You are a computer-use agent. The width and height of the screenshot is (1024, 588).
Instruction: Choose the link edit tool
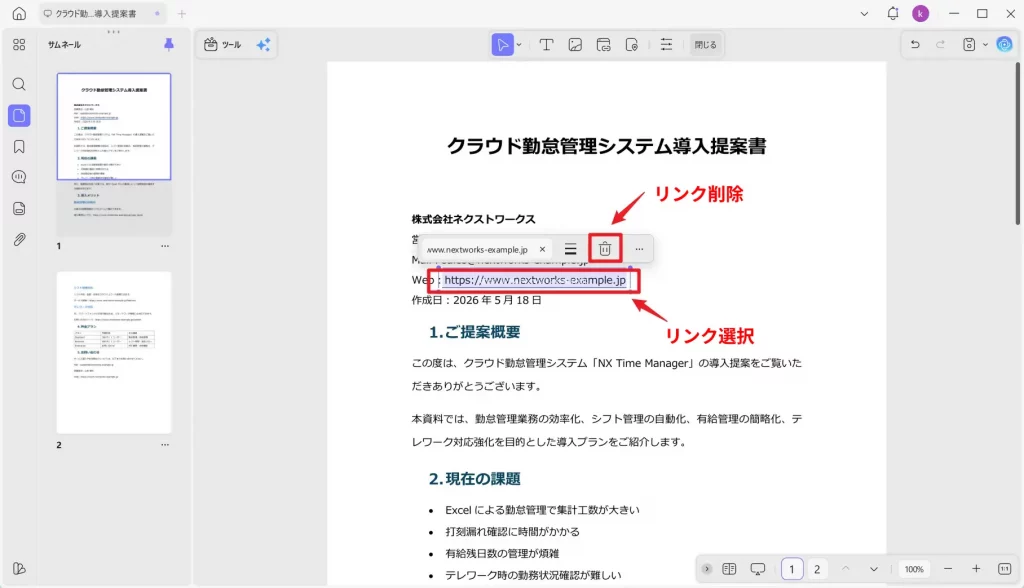pos(603,44)
